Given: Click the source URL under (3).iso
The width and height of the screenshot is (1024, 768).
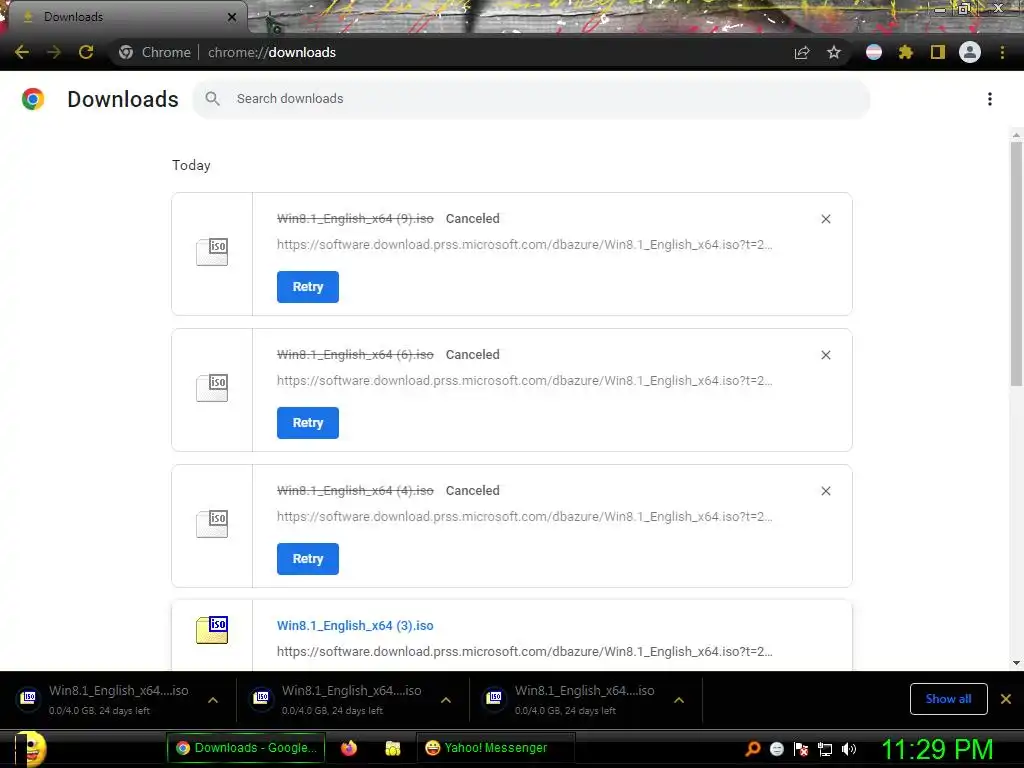Looking at the screenshot, I should (524, 652).
